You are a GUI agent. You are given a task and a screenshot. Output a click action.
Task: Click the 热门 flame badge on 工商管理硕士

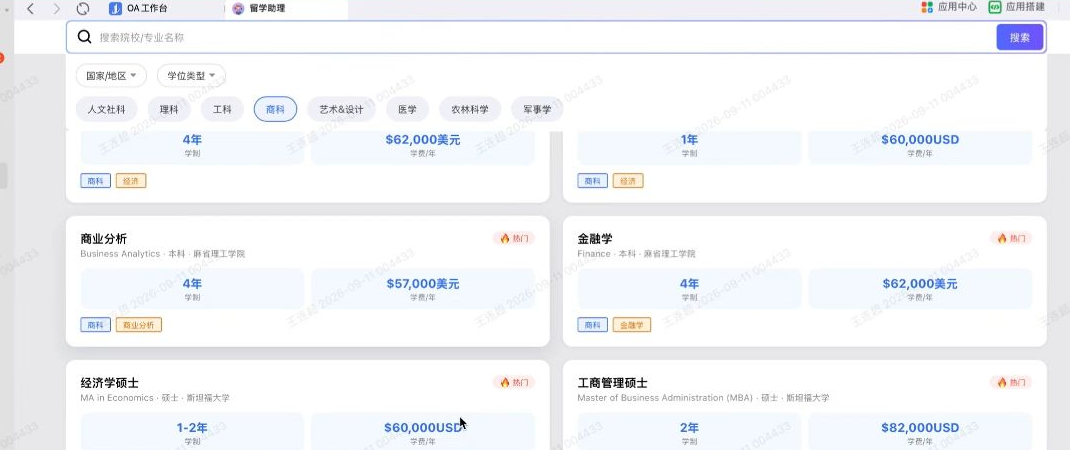1011,382
